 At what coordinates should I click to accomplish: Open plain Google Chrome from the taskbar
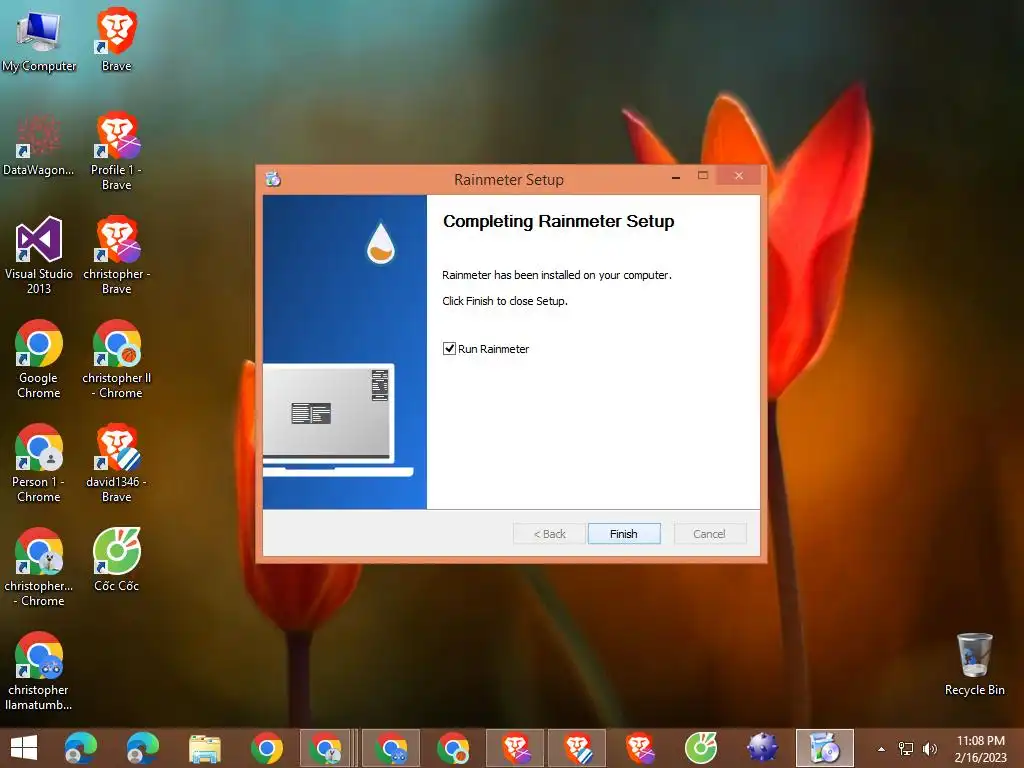[x=266, y=748]
